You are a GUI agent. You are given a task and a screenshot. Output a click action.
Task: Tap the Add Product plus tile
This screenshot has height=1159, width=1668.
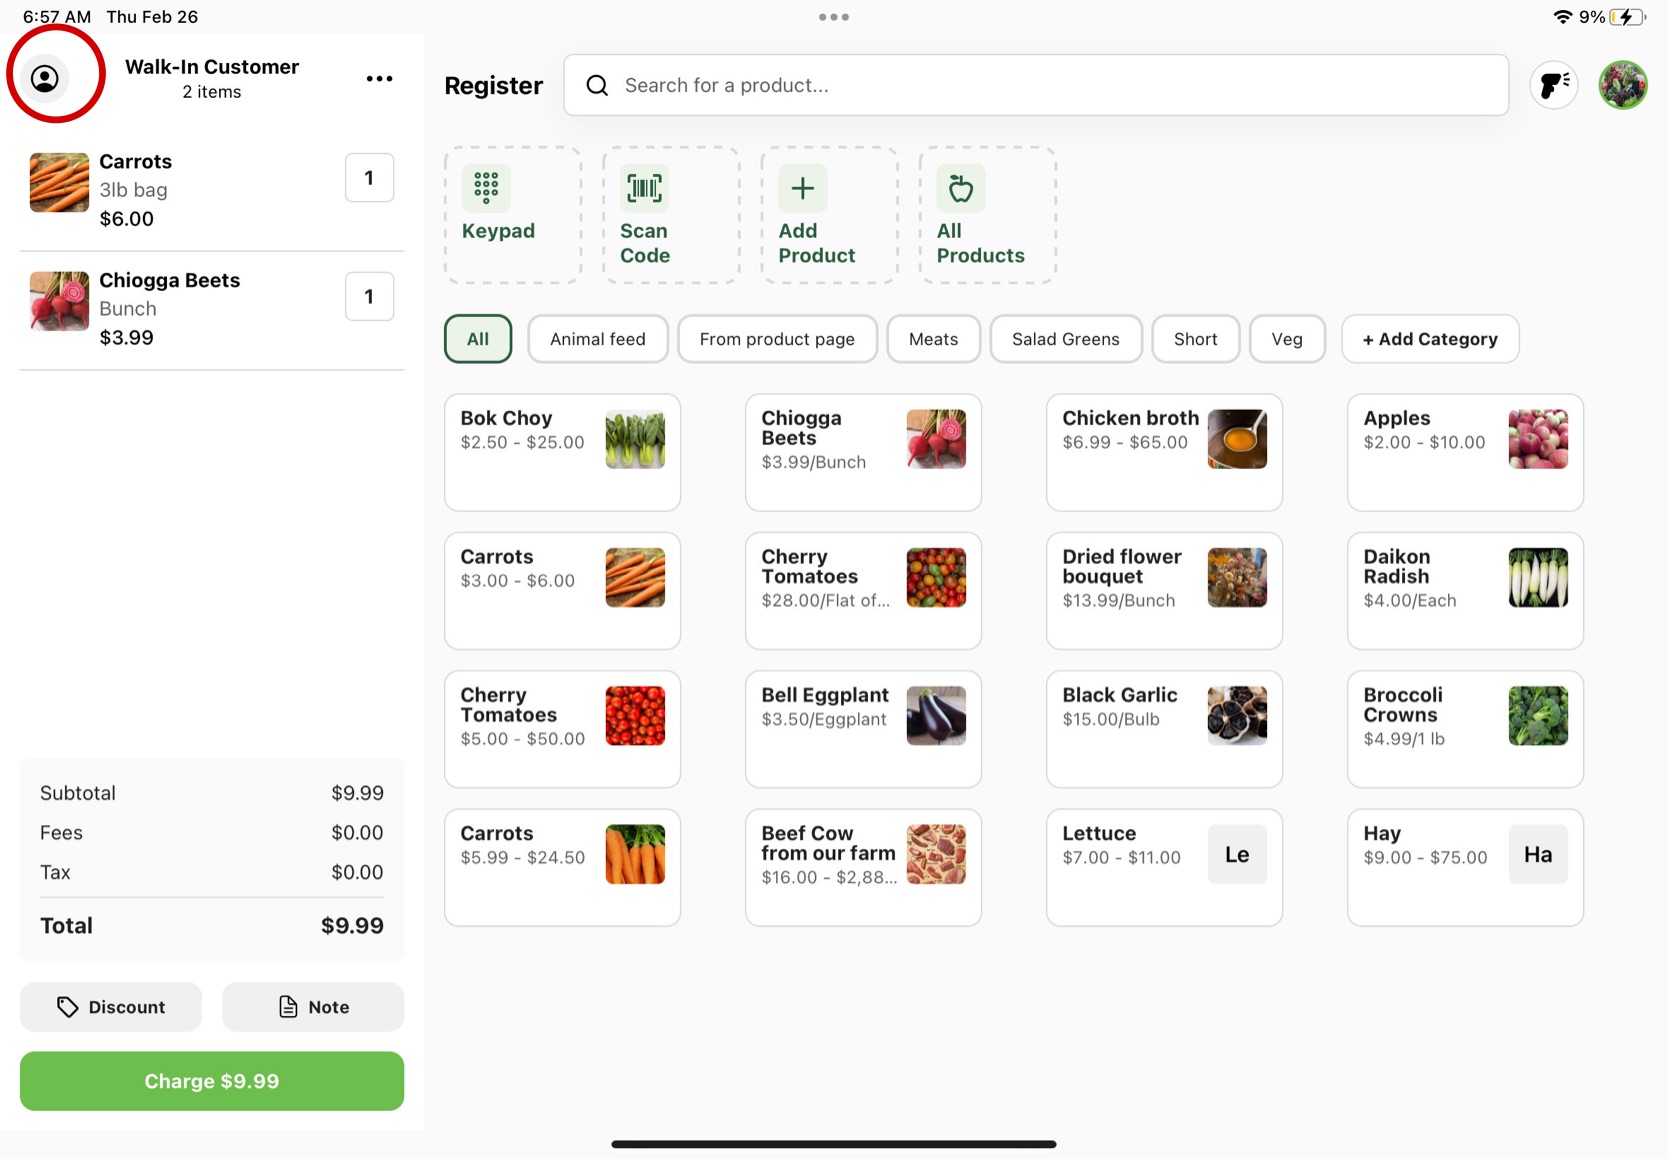(x=828, y=215)
